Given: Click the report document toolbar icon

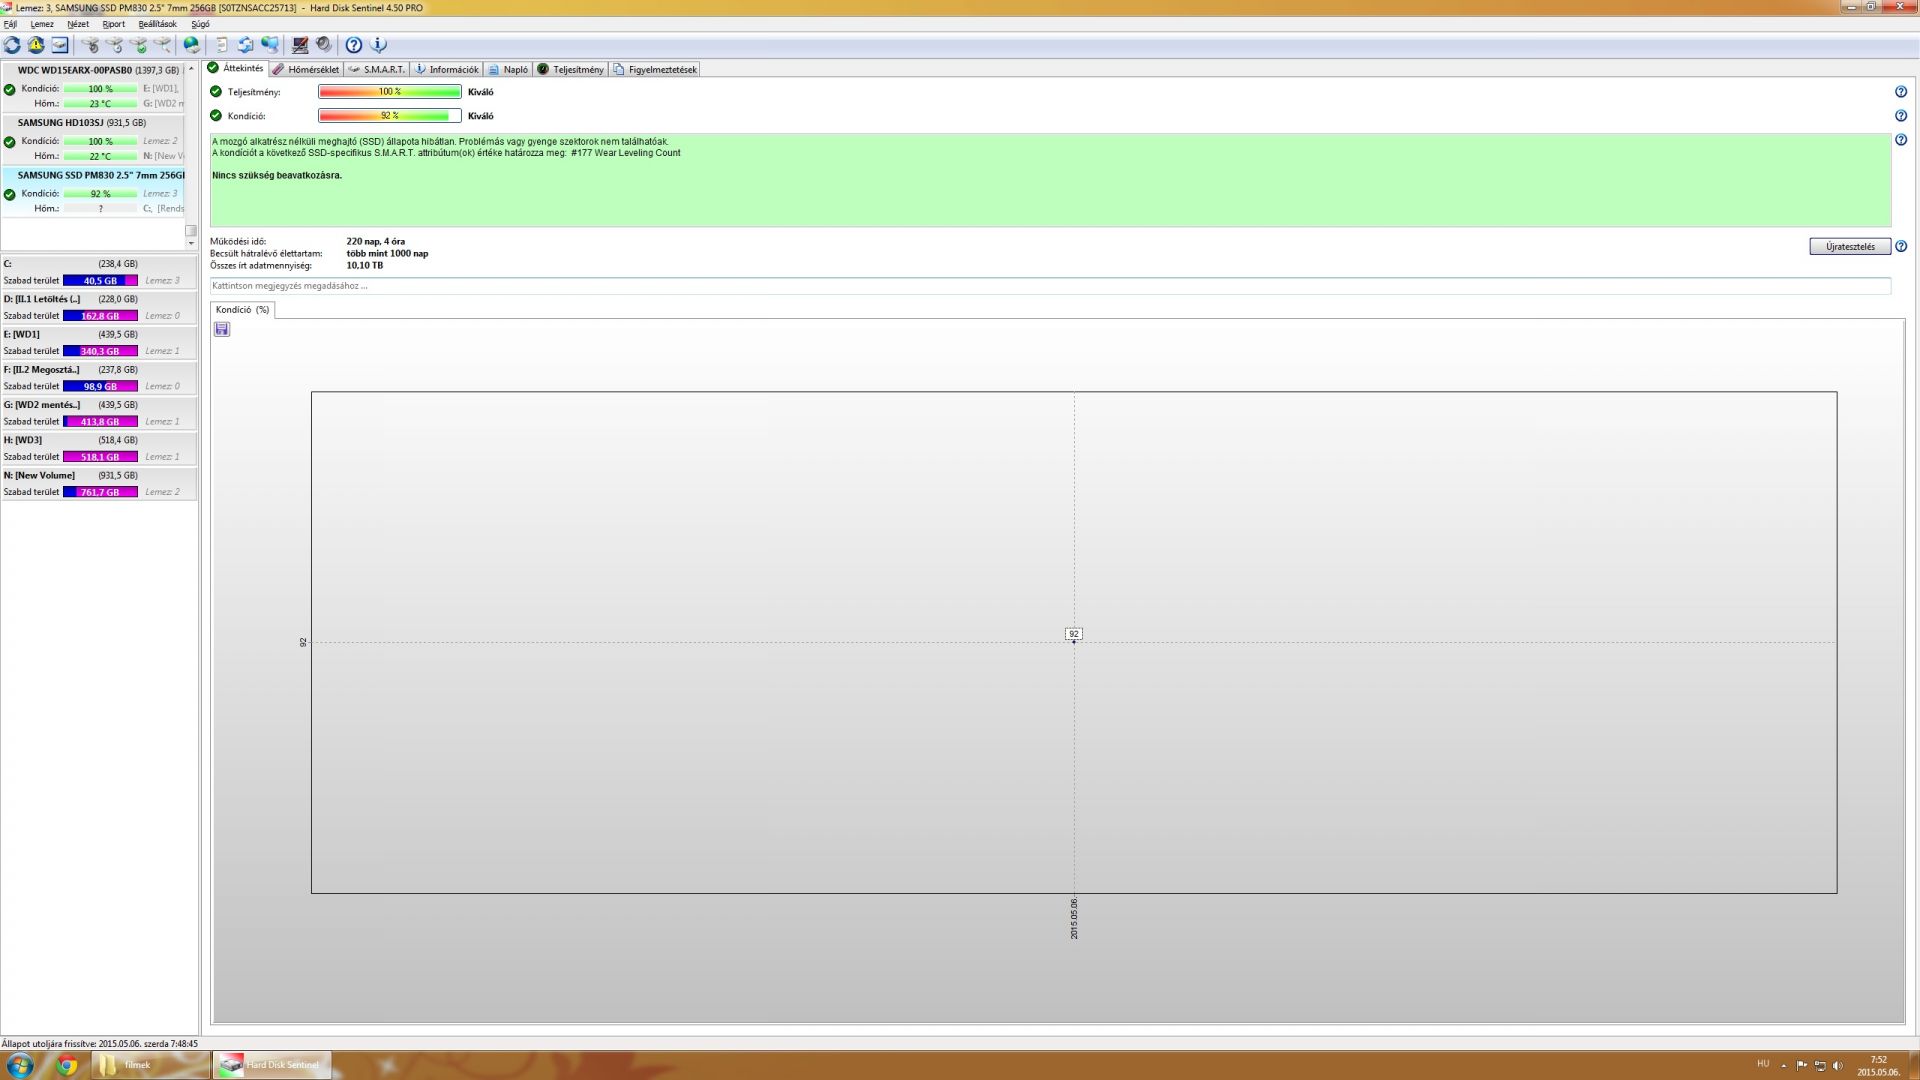Looking at the screenshot, I should pyautogui.click(x=222, y=45).
